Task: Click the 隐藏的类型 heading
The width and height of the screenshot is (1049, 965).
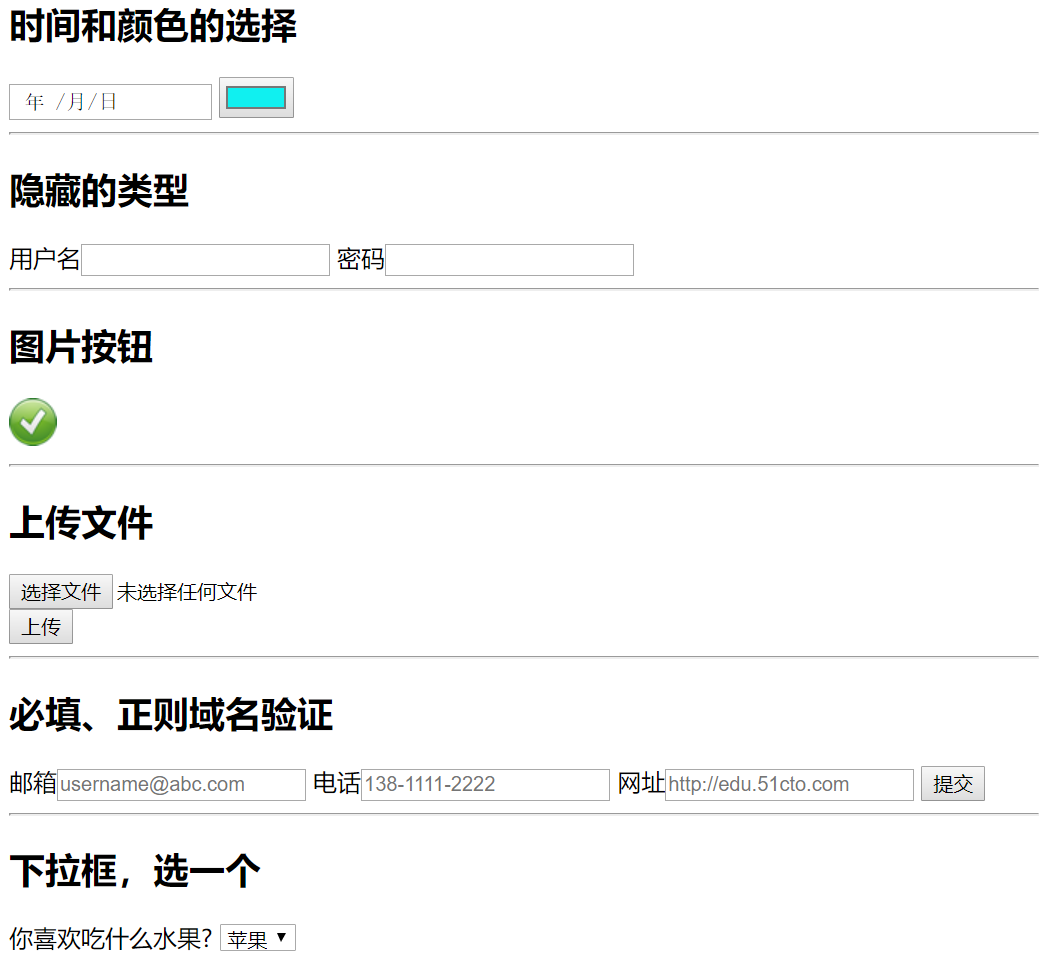Action: pyautogui.click(x=99, y=191)
